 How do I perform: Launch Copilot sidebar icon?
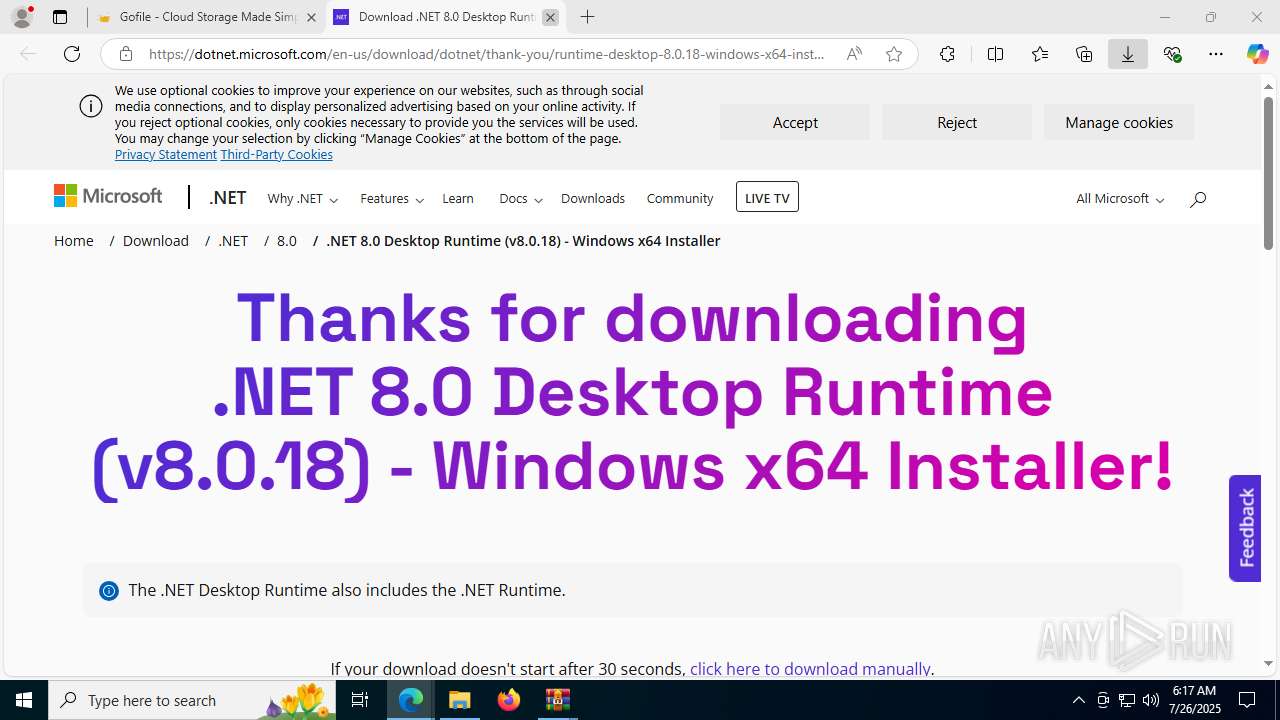(1257, 54)
